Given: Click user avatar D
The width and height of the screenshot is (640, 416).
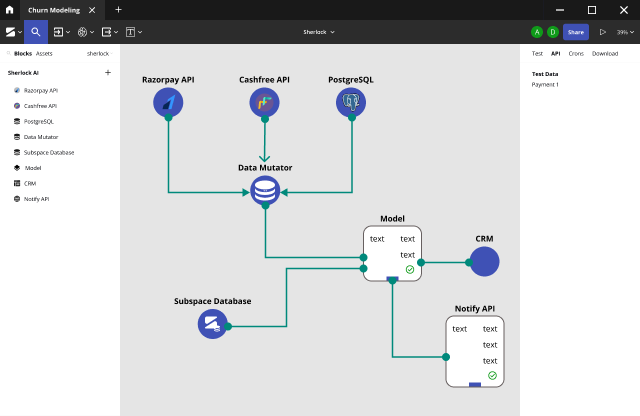Looking at the screenshot, I should (x=553, y=32).
